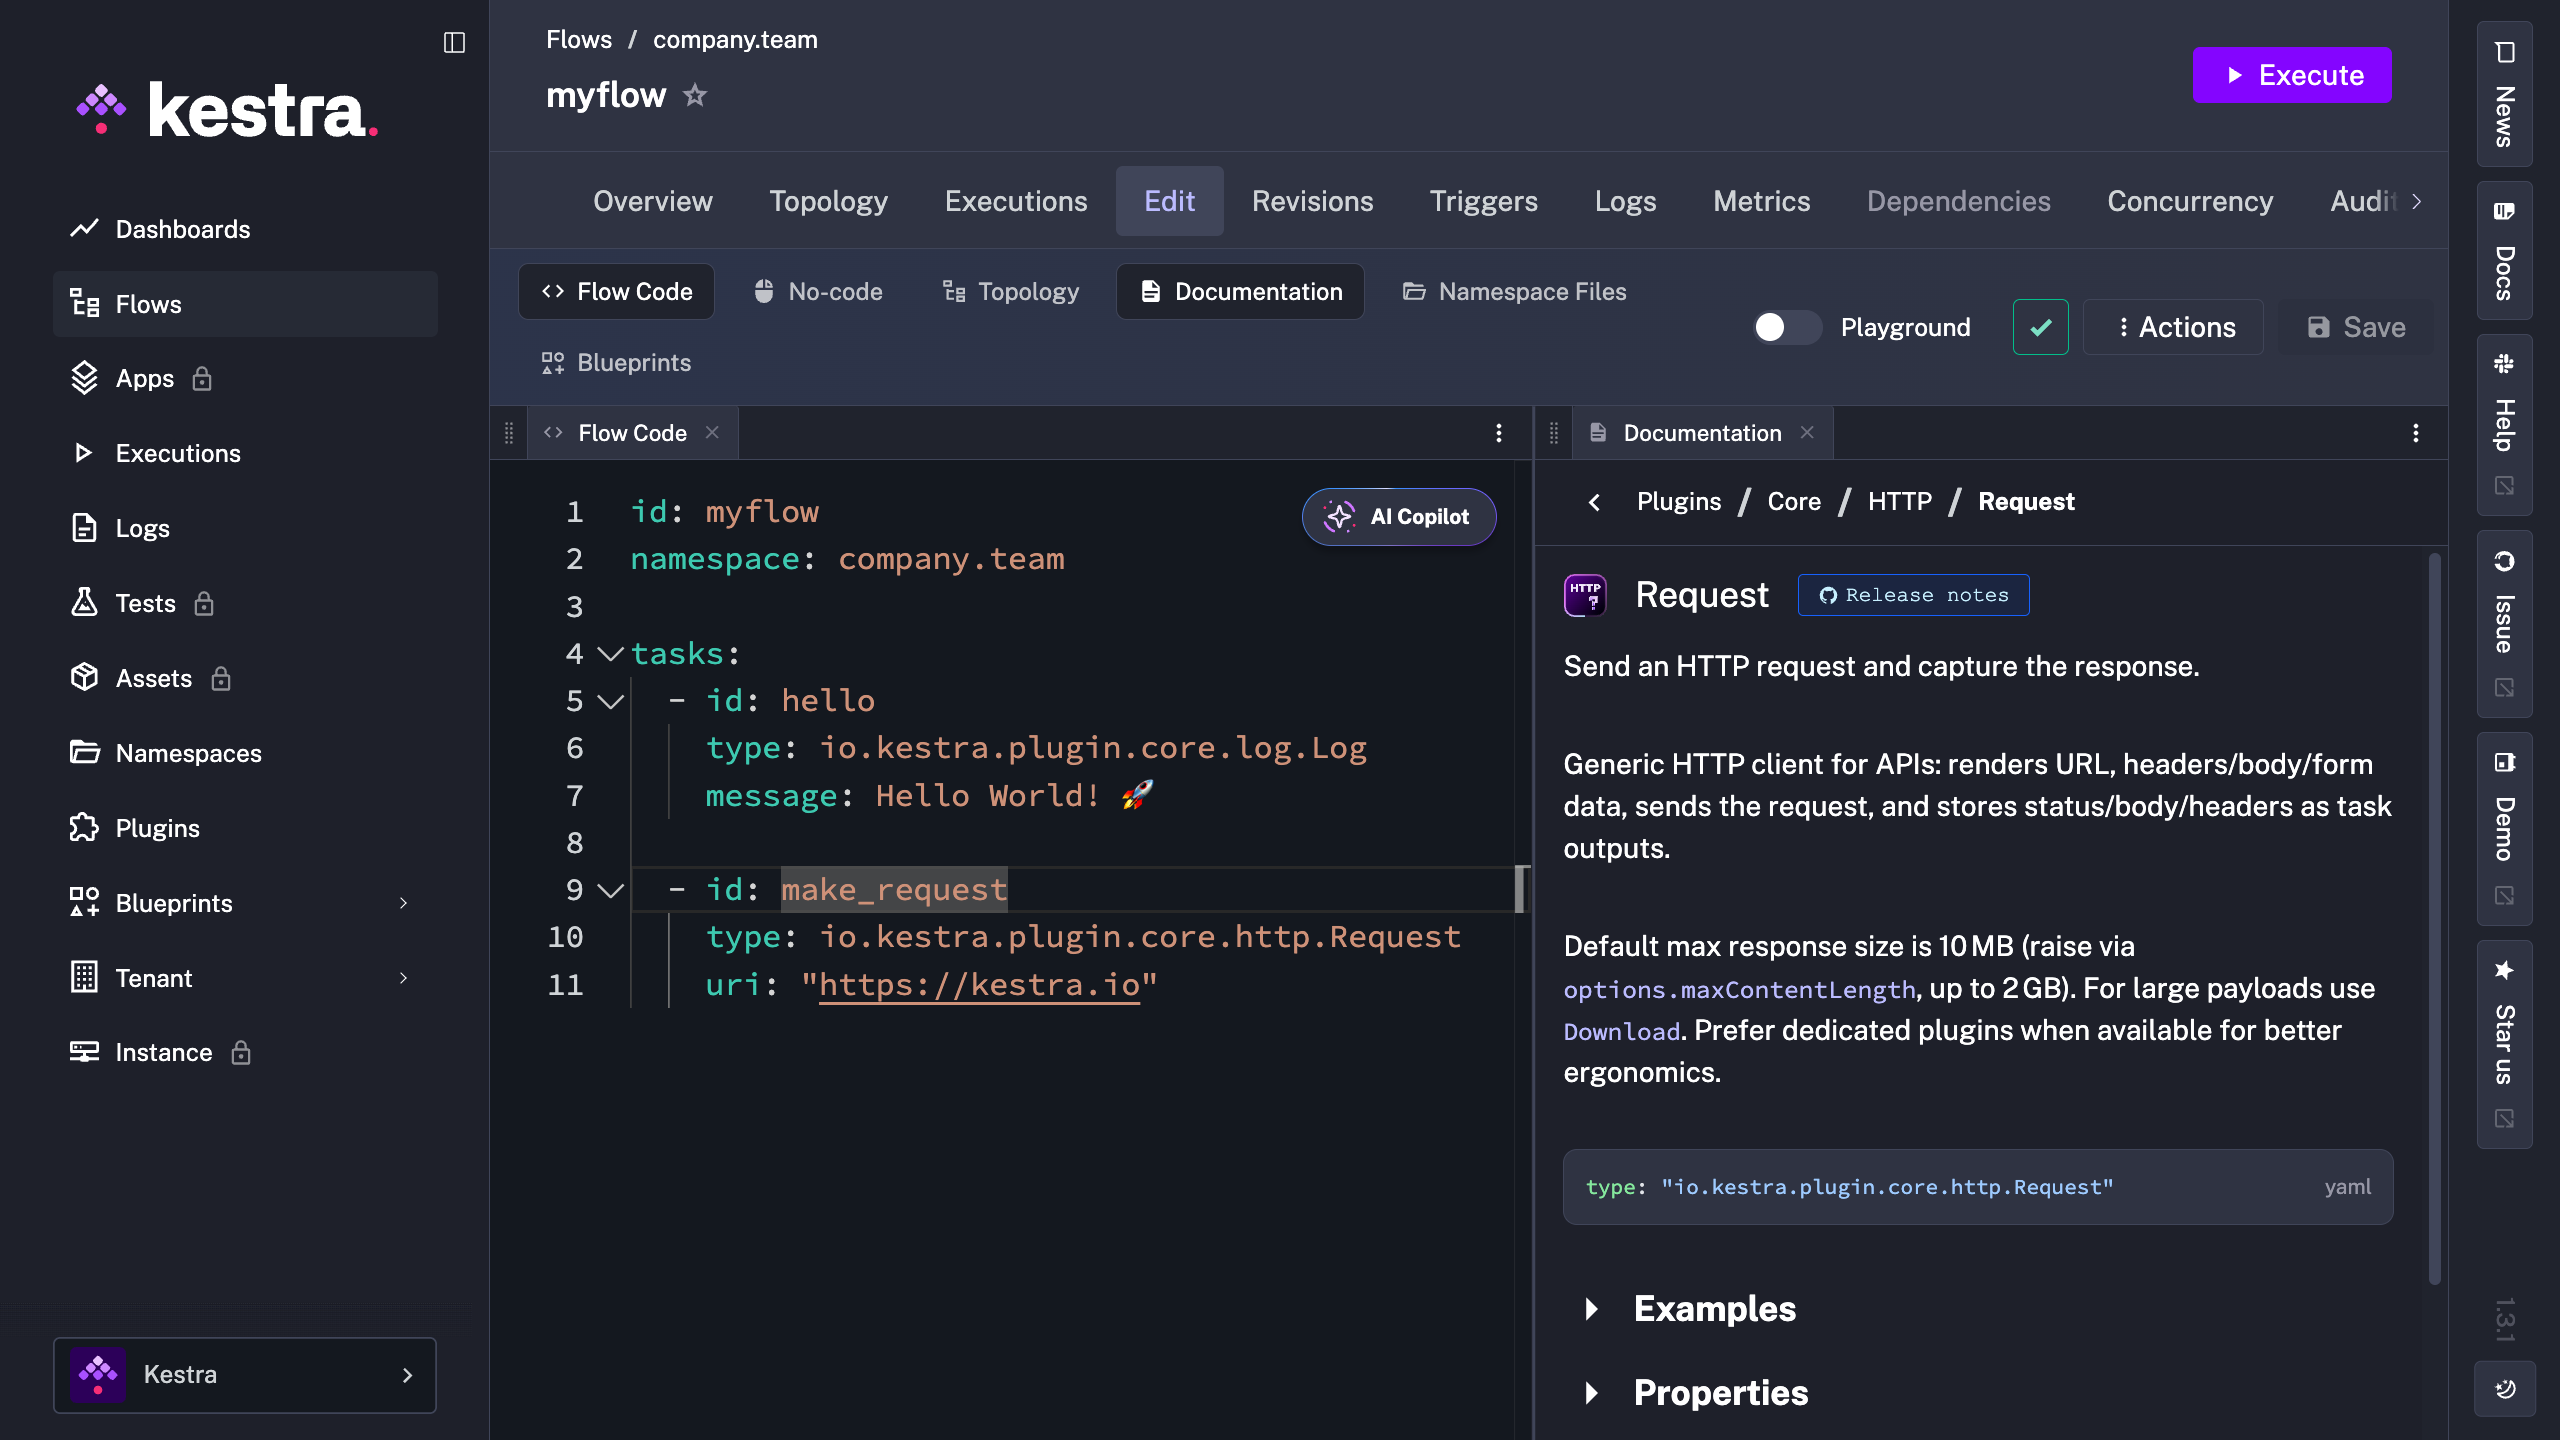Click the AI Copilot sparkle button
This screenshot has height=1440, width=2560.
tap(1398, 517)
